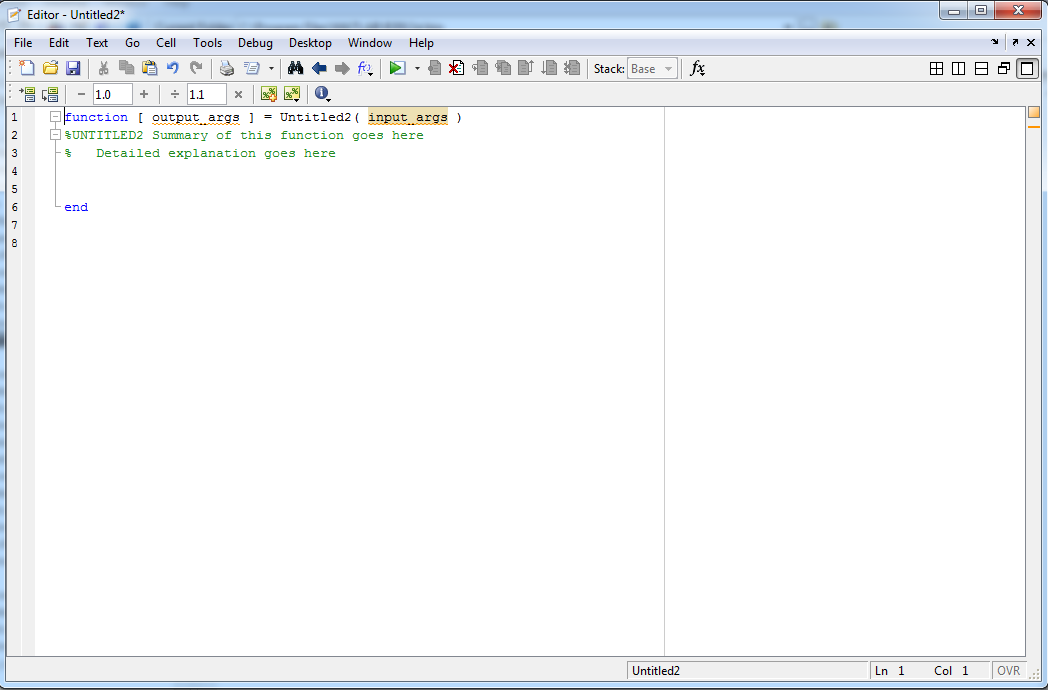Open Show cell titles %% dropdown
The image size is (1048, 690).
tap(292, 94)
